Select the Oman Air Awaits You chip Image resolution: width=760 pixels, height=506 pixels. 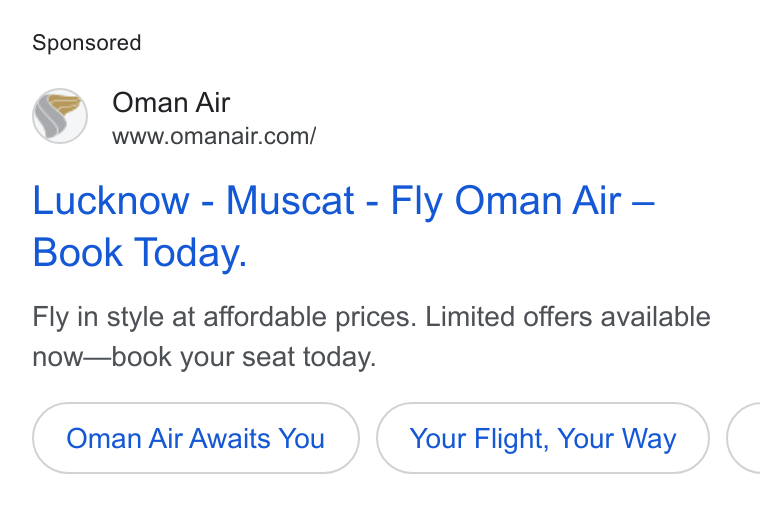point(196,438)
